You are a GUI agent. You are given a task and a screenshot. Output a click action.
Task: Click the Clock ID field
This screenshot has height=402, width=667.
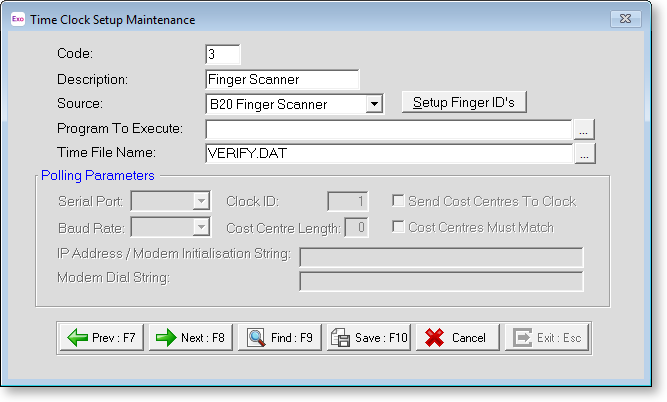[349, 201]
